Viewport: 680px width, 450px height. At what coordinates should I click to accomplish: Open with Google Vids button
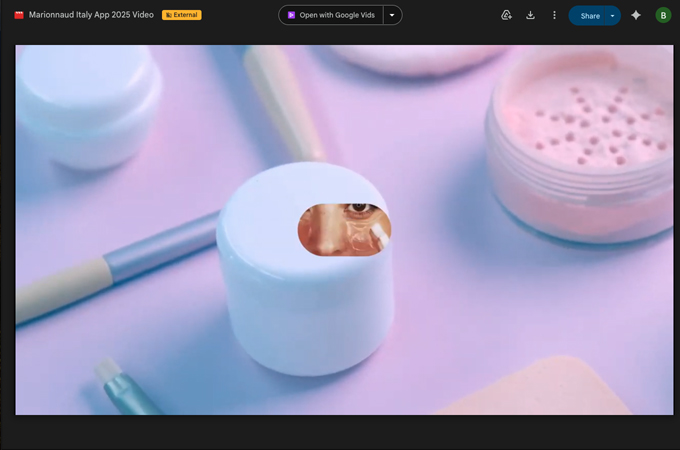[x=331, y=15]
